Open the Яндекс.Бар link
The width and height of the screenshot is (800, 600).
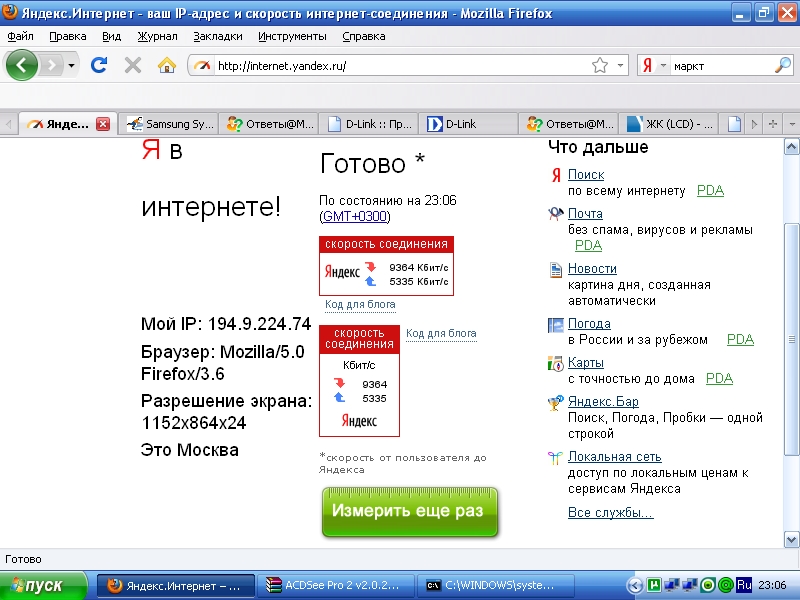[603, 402]
